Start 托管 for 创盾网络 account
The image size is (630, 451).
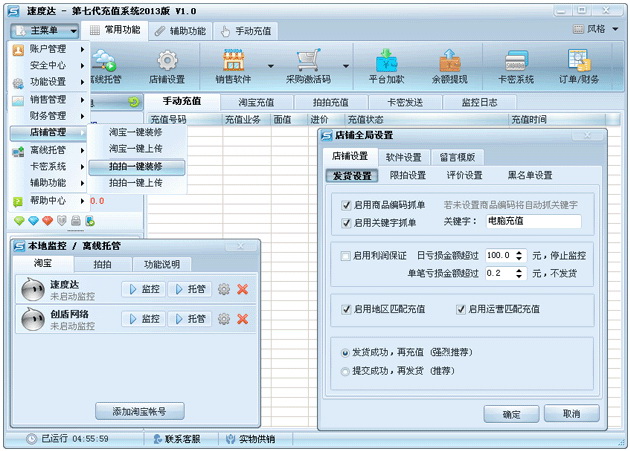coord(190,319)
